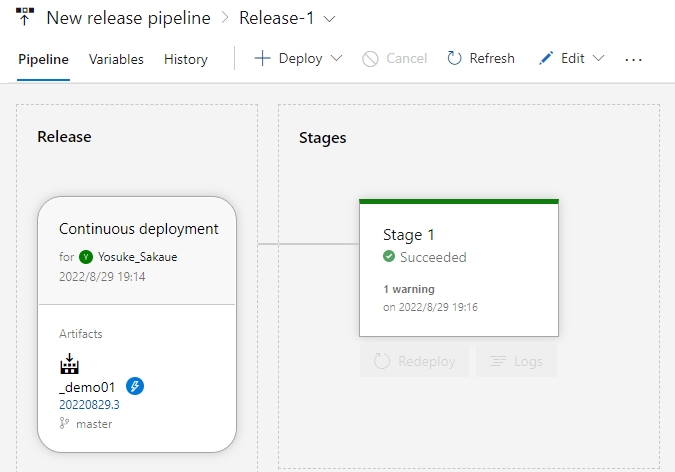
Task: Open build 20220829.3 link
Action: (89, 405)
